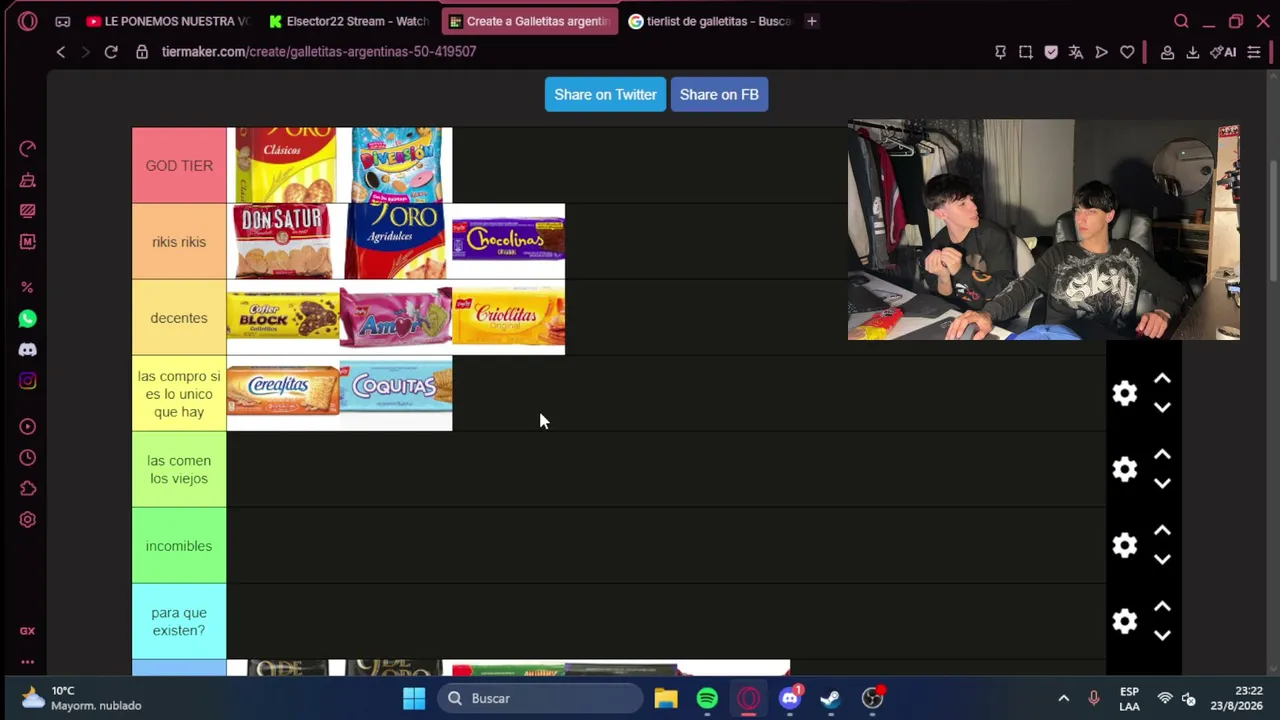The width and height of the screenshot is (1280, 720).
Task: Move the 'incomibles' row down
Action: point(1162,559)
